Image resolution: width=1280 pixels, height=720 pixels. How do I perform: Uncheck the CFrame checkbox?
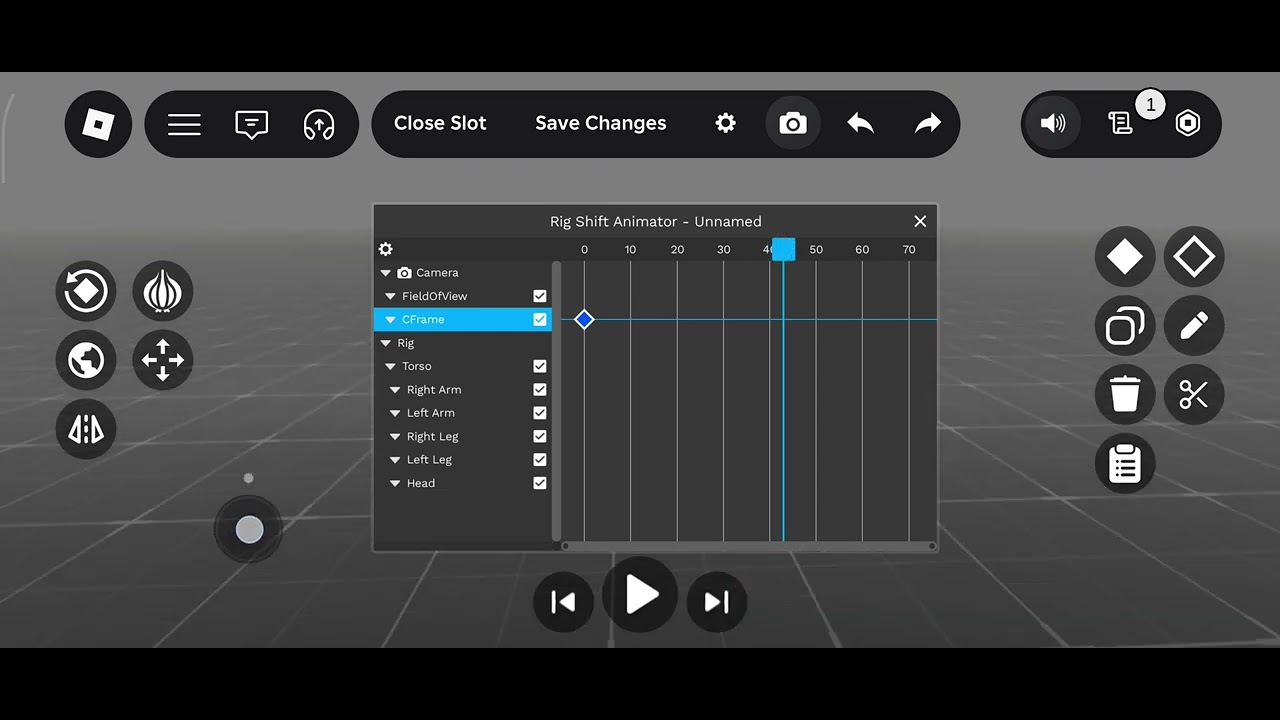540,319
